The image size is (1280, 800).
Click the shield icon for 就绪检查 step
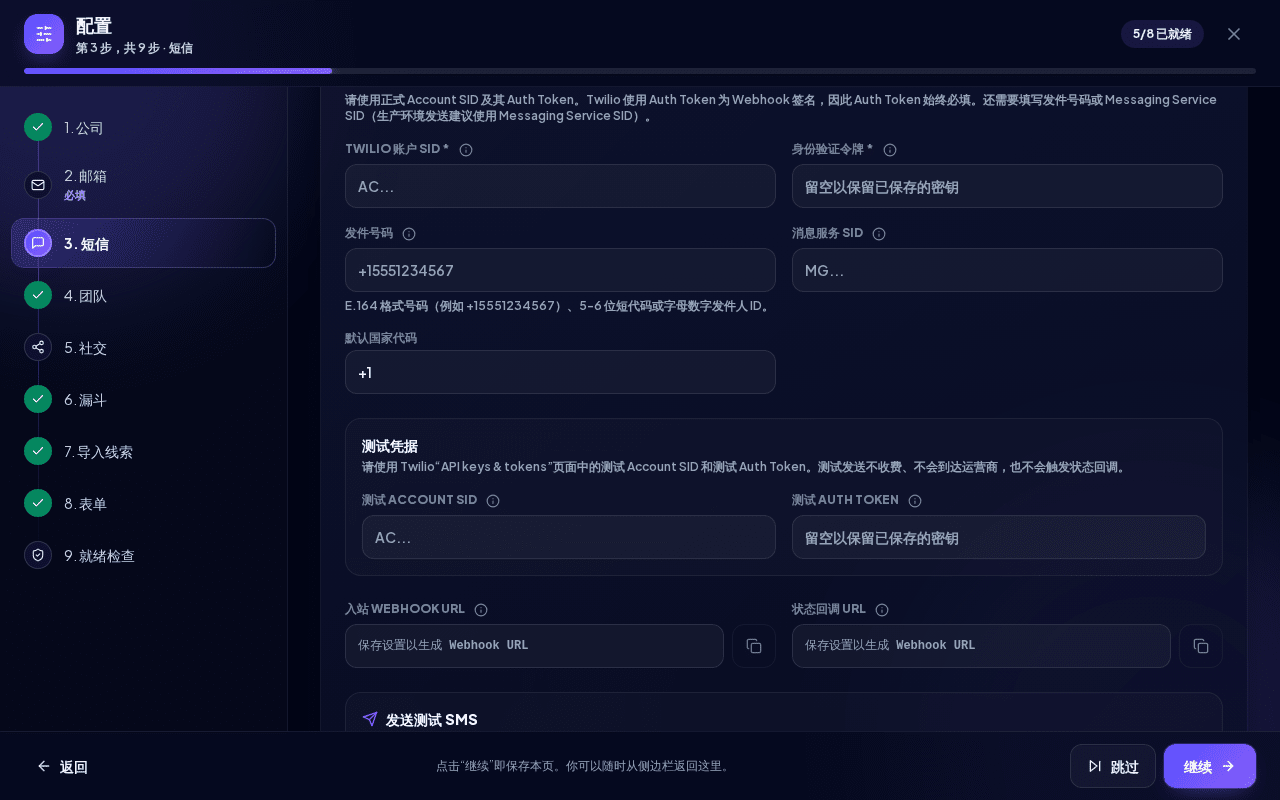[38, 555]
